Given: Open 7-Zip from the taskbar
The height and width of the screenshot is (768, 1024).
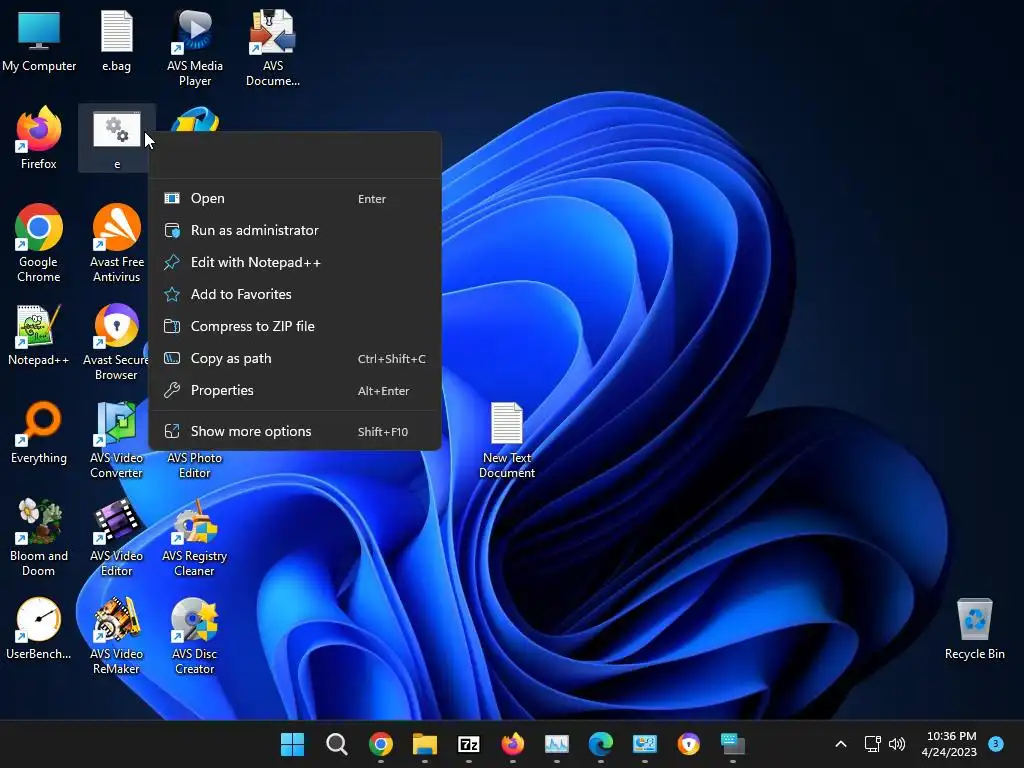Looking at the screenshot, I should tap(469, 744).
